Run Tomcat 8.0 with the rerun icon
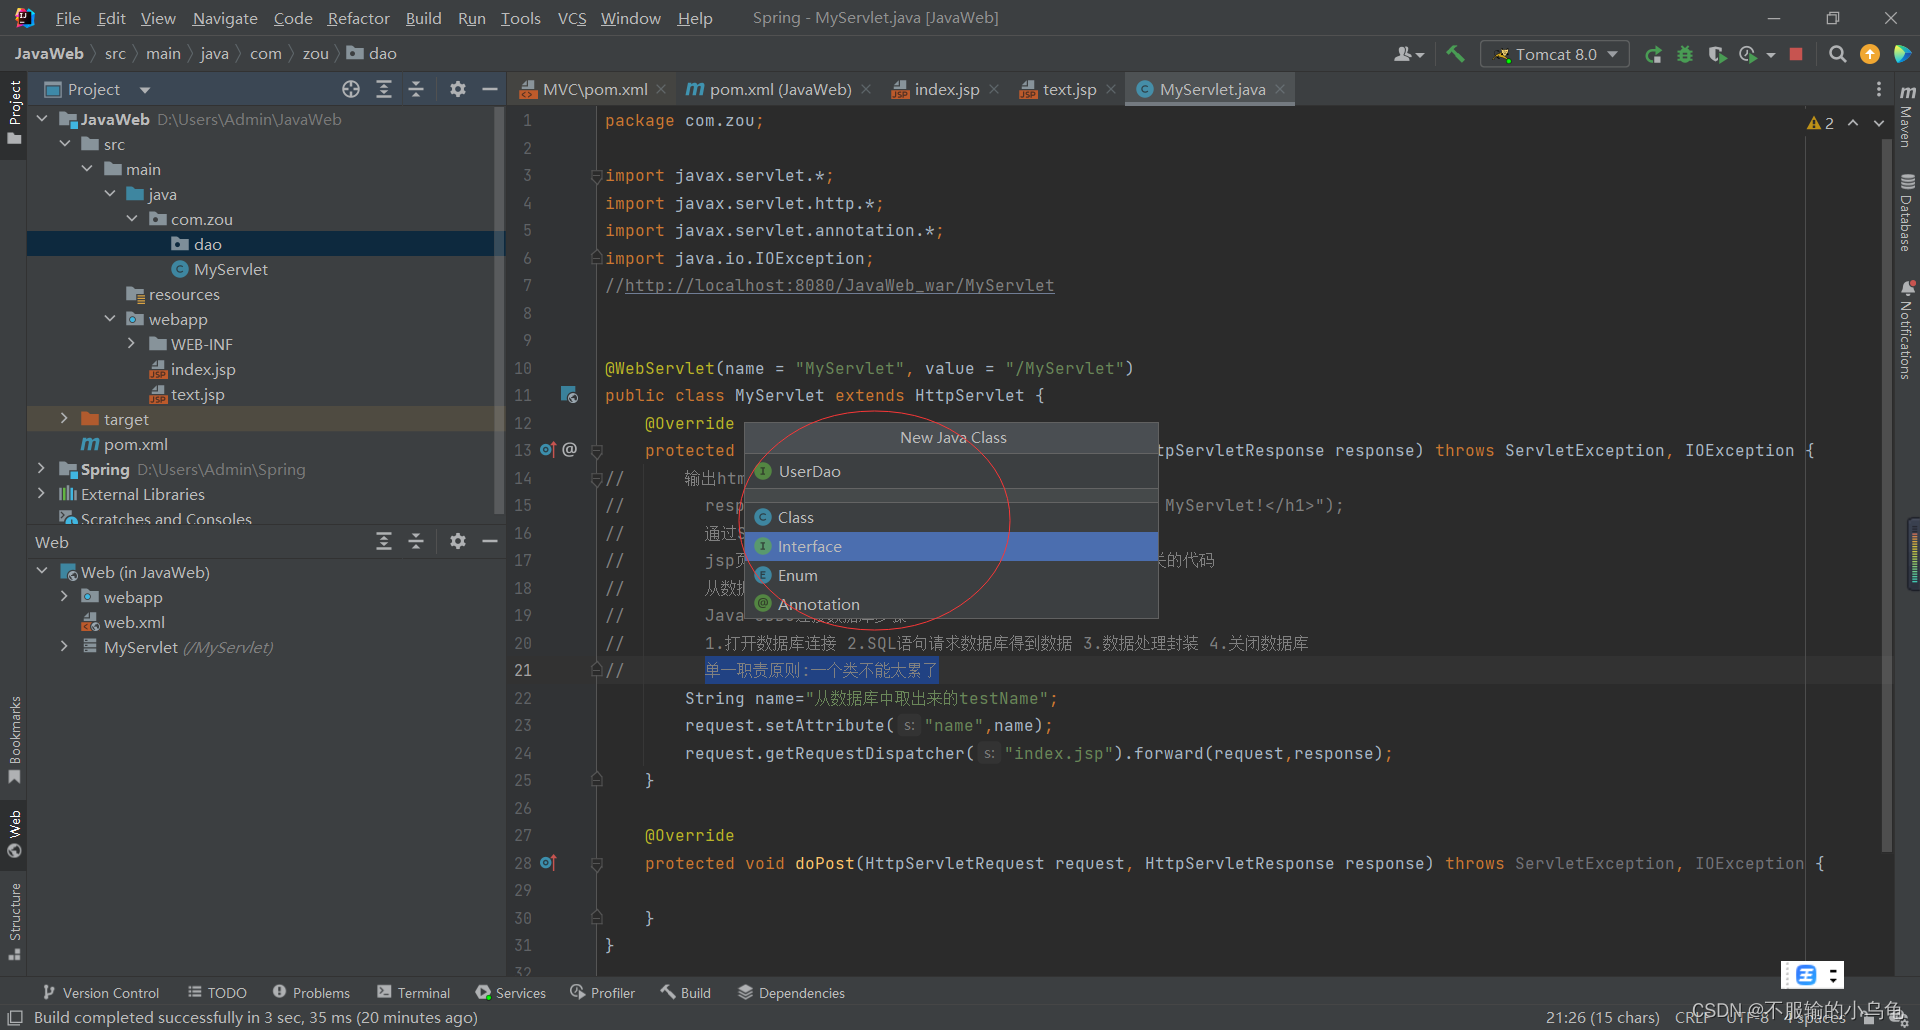1920x1030 pixels. click(x=1653, y=54)
